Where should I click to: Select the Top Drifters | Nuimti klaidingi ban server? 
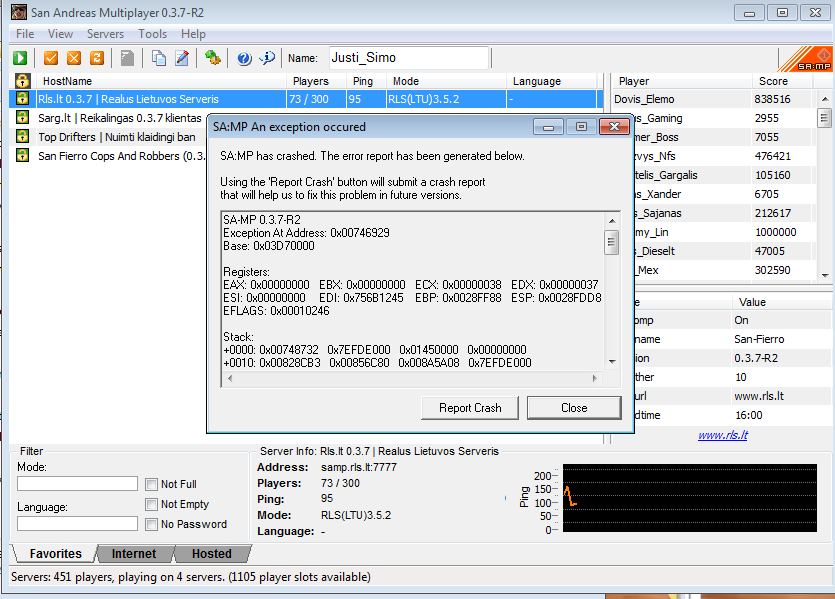coord(117,137)
